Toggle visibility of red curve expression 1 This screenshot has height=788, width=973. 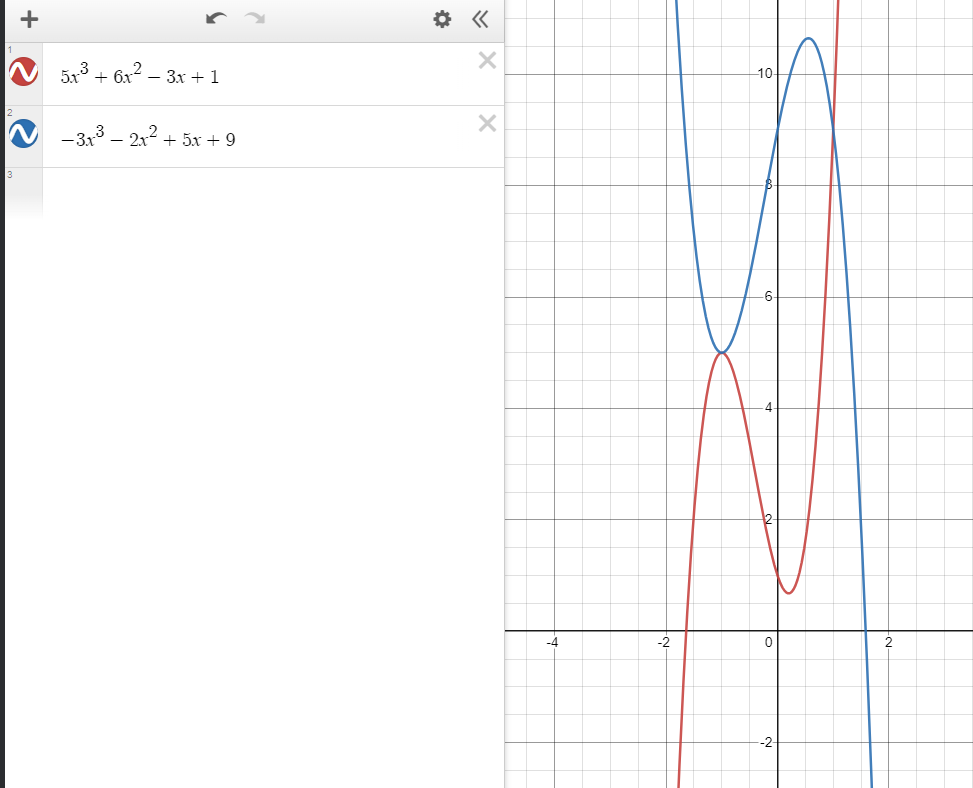click(x=24, y=72)
